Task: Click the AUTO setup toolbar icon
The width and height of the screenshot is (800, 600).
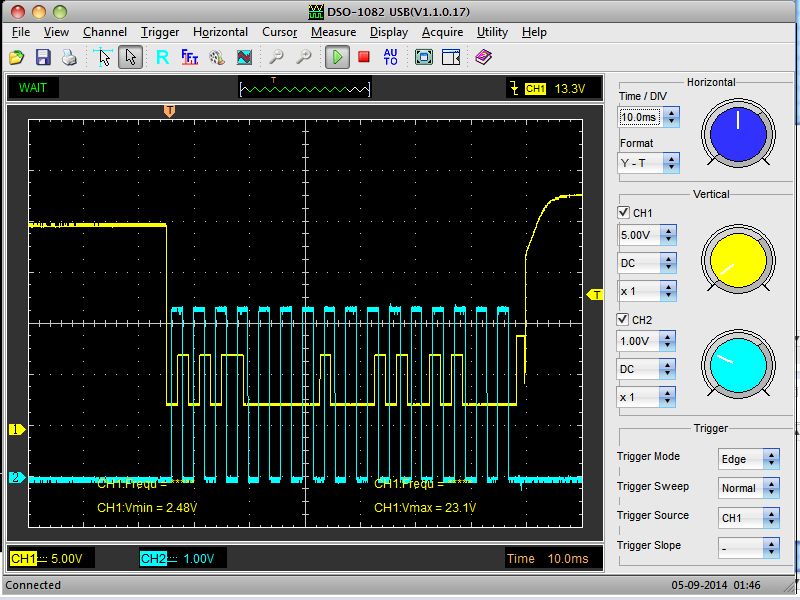Action: click(x=391, y=57)
